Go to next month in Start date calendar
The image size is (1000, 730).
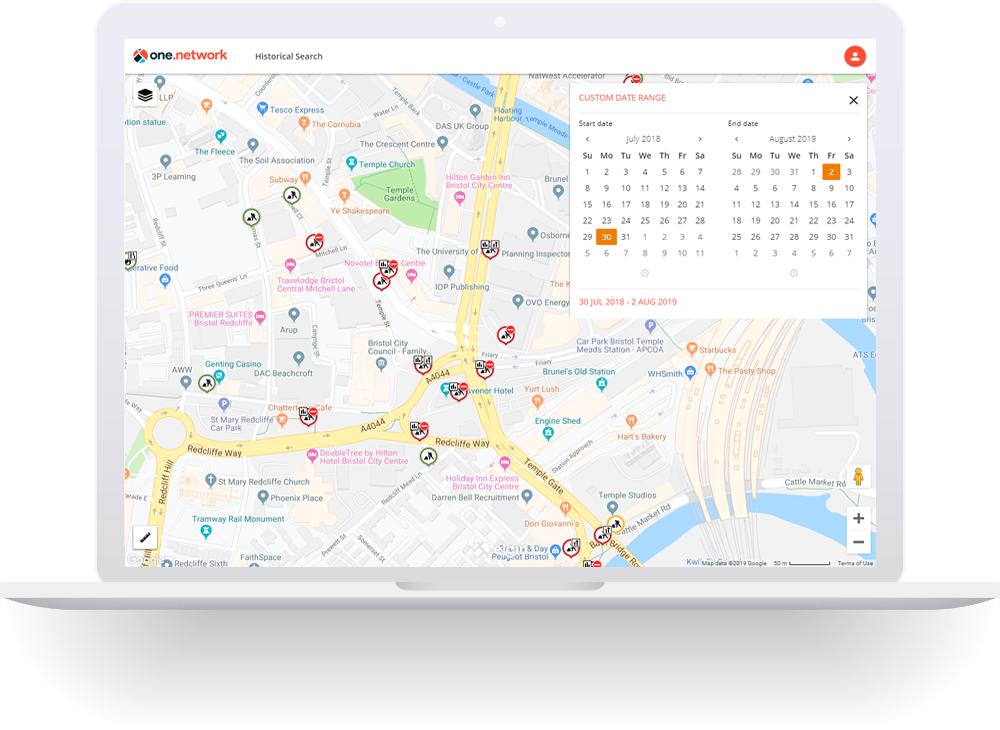[700, 139]
